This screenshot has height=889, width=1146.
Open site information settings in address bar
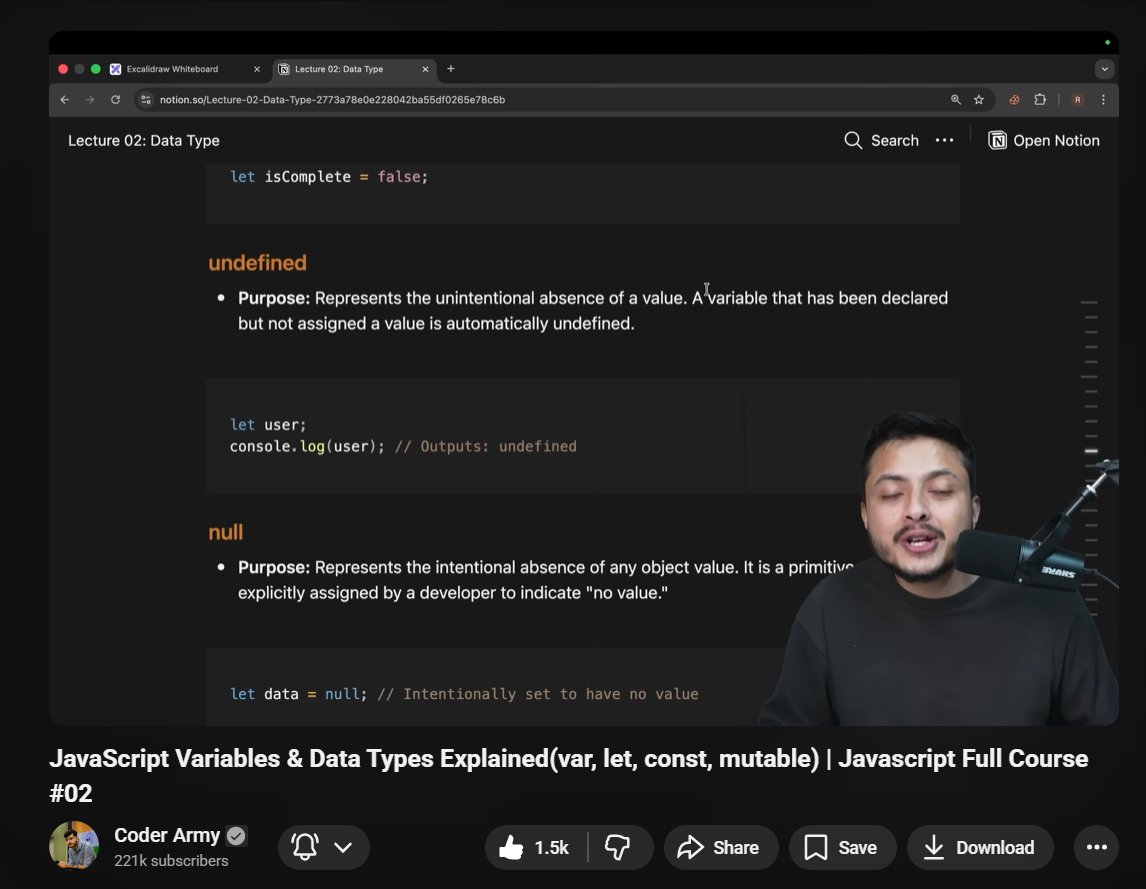coord(146,100)
